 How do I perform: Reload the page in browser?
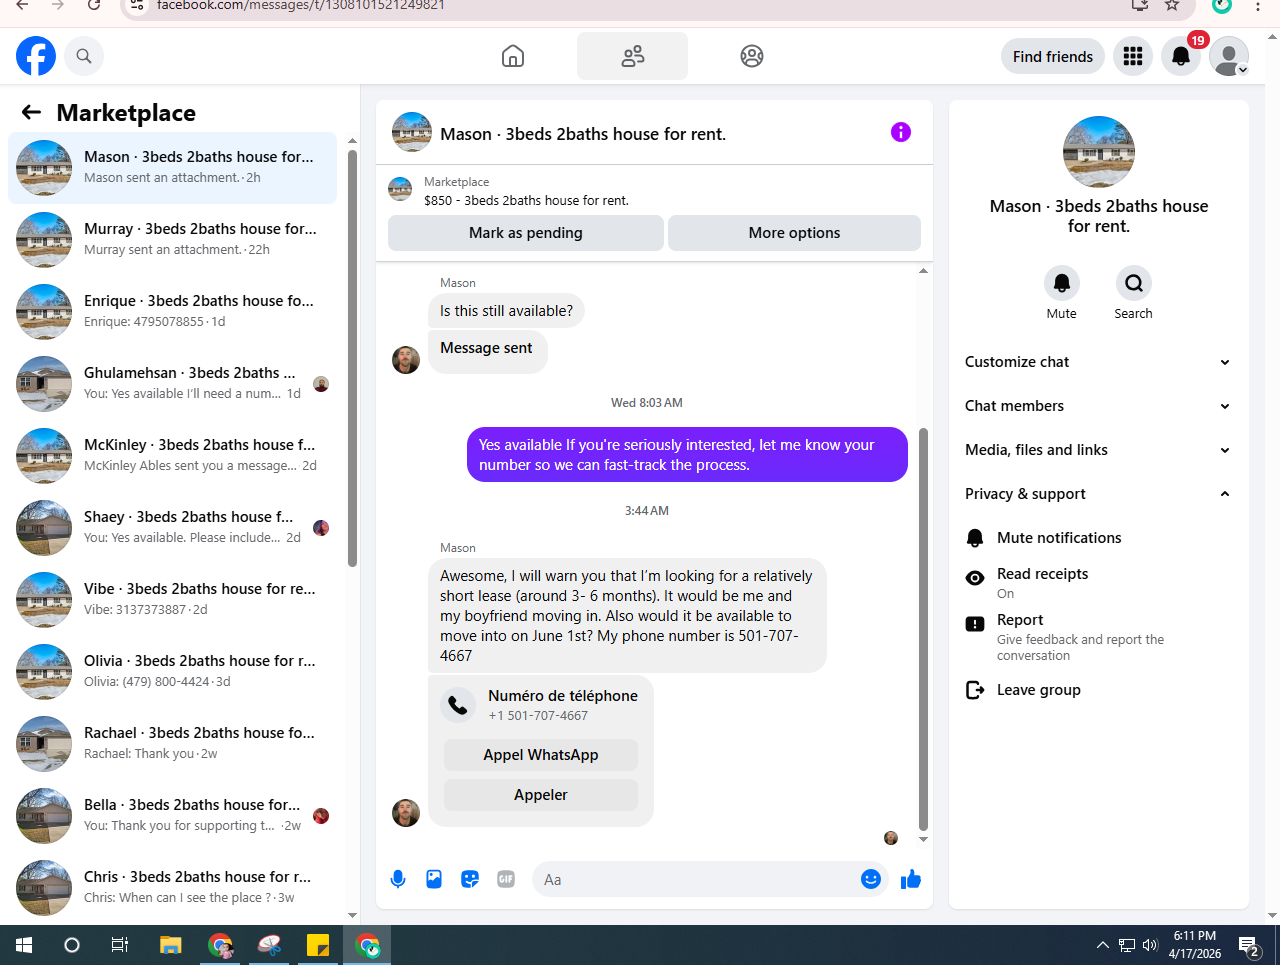pyautogui.click(x=94, y=5)
